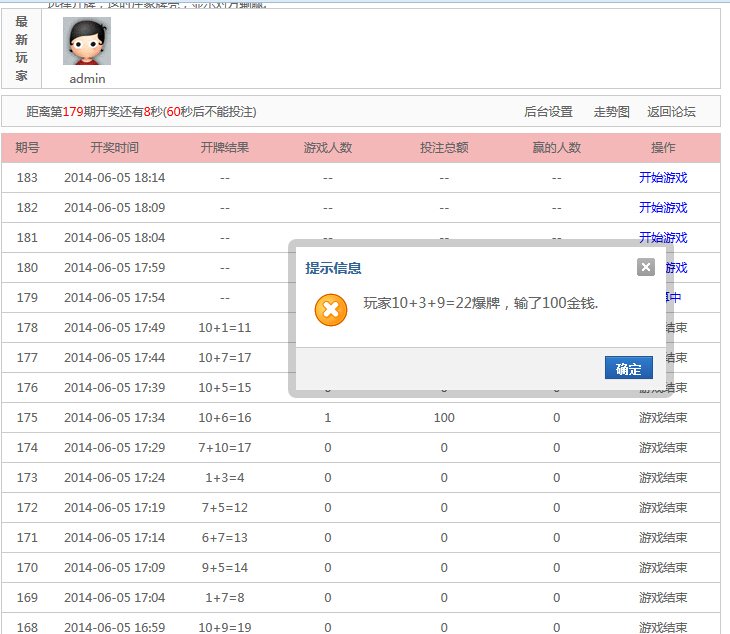
Task: Click 返回论坛 link
Action: pos(671,112)
